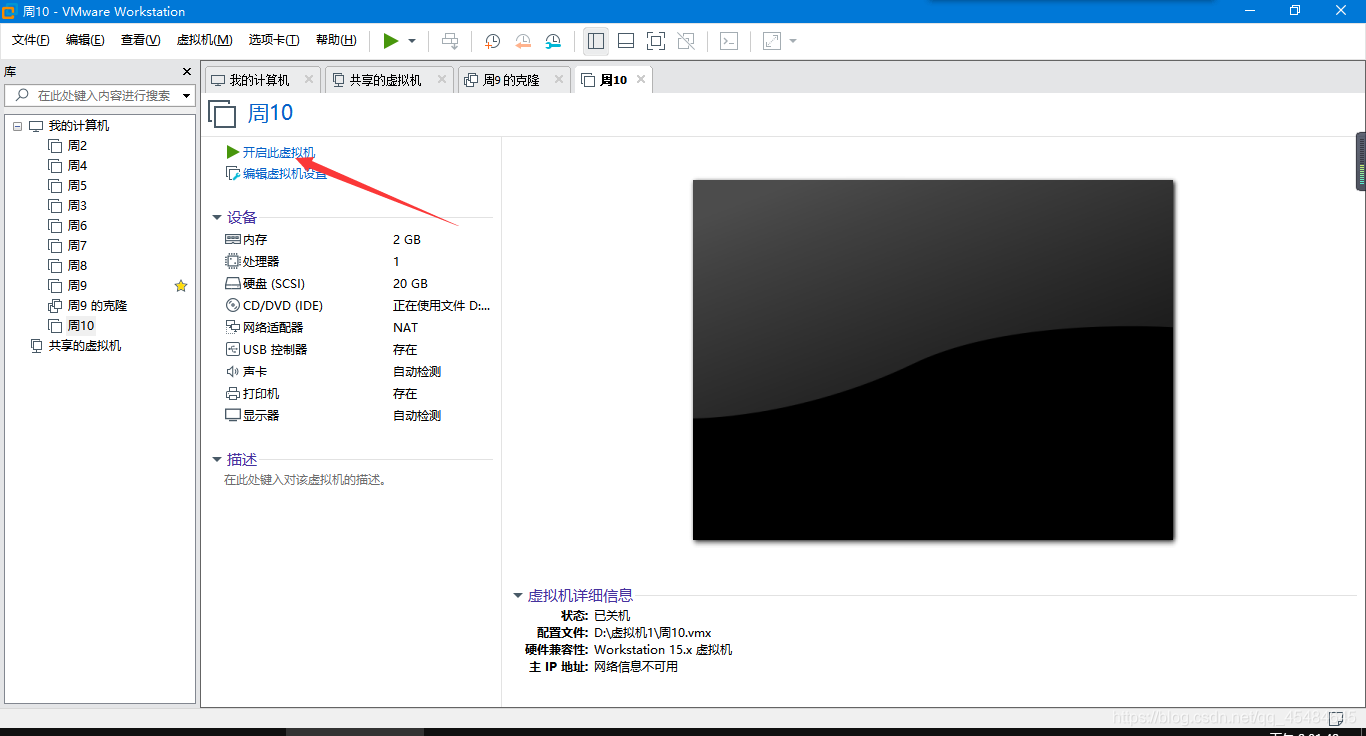Close the 周10 tab
The image size is (1366, 736).
(641, 79)
